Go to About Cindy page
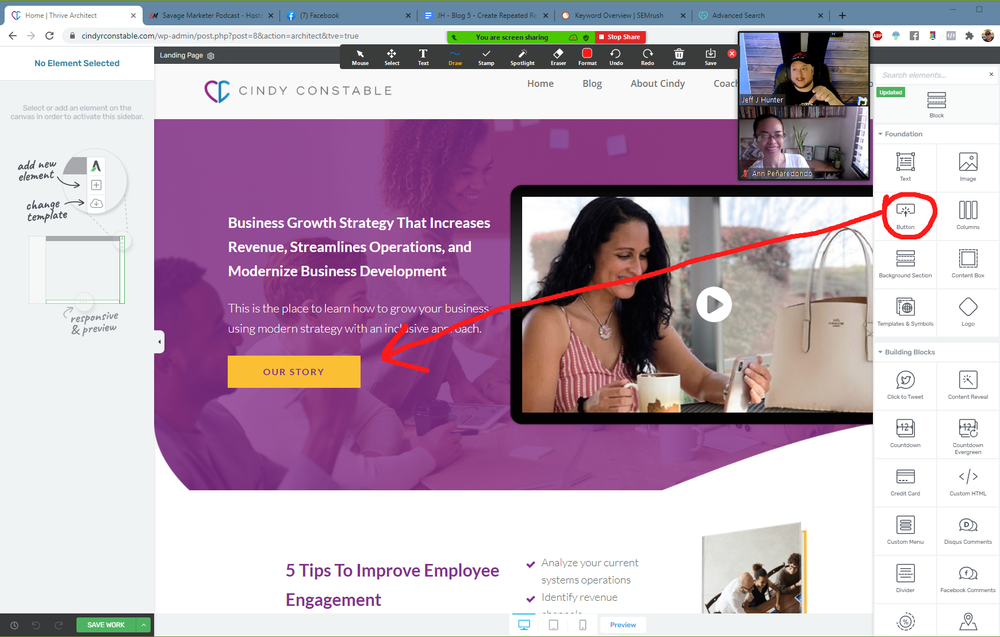Viewport: 1000px width, 637px height. [x=658, y=84]
